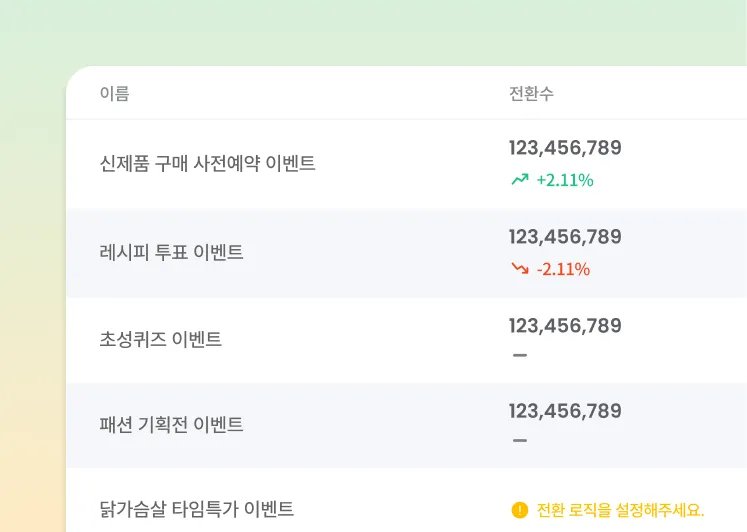The height and width of the screenshot is (532, 747).
Task: Click the yellow warning exclamation icon
Action: pos(520,510)
